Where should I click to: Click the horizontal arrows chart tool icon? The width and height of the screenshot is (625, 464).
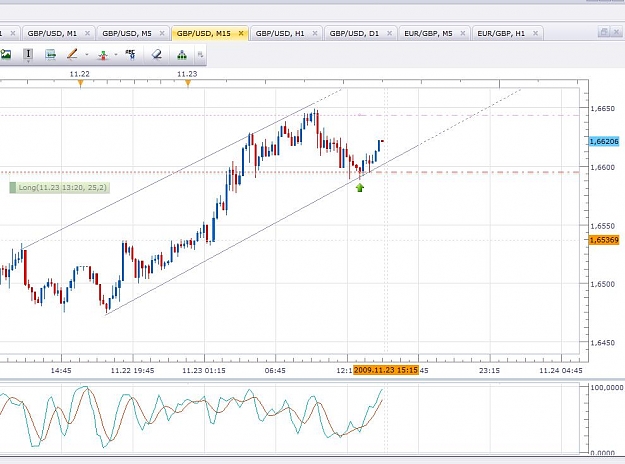(51, 55)
